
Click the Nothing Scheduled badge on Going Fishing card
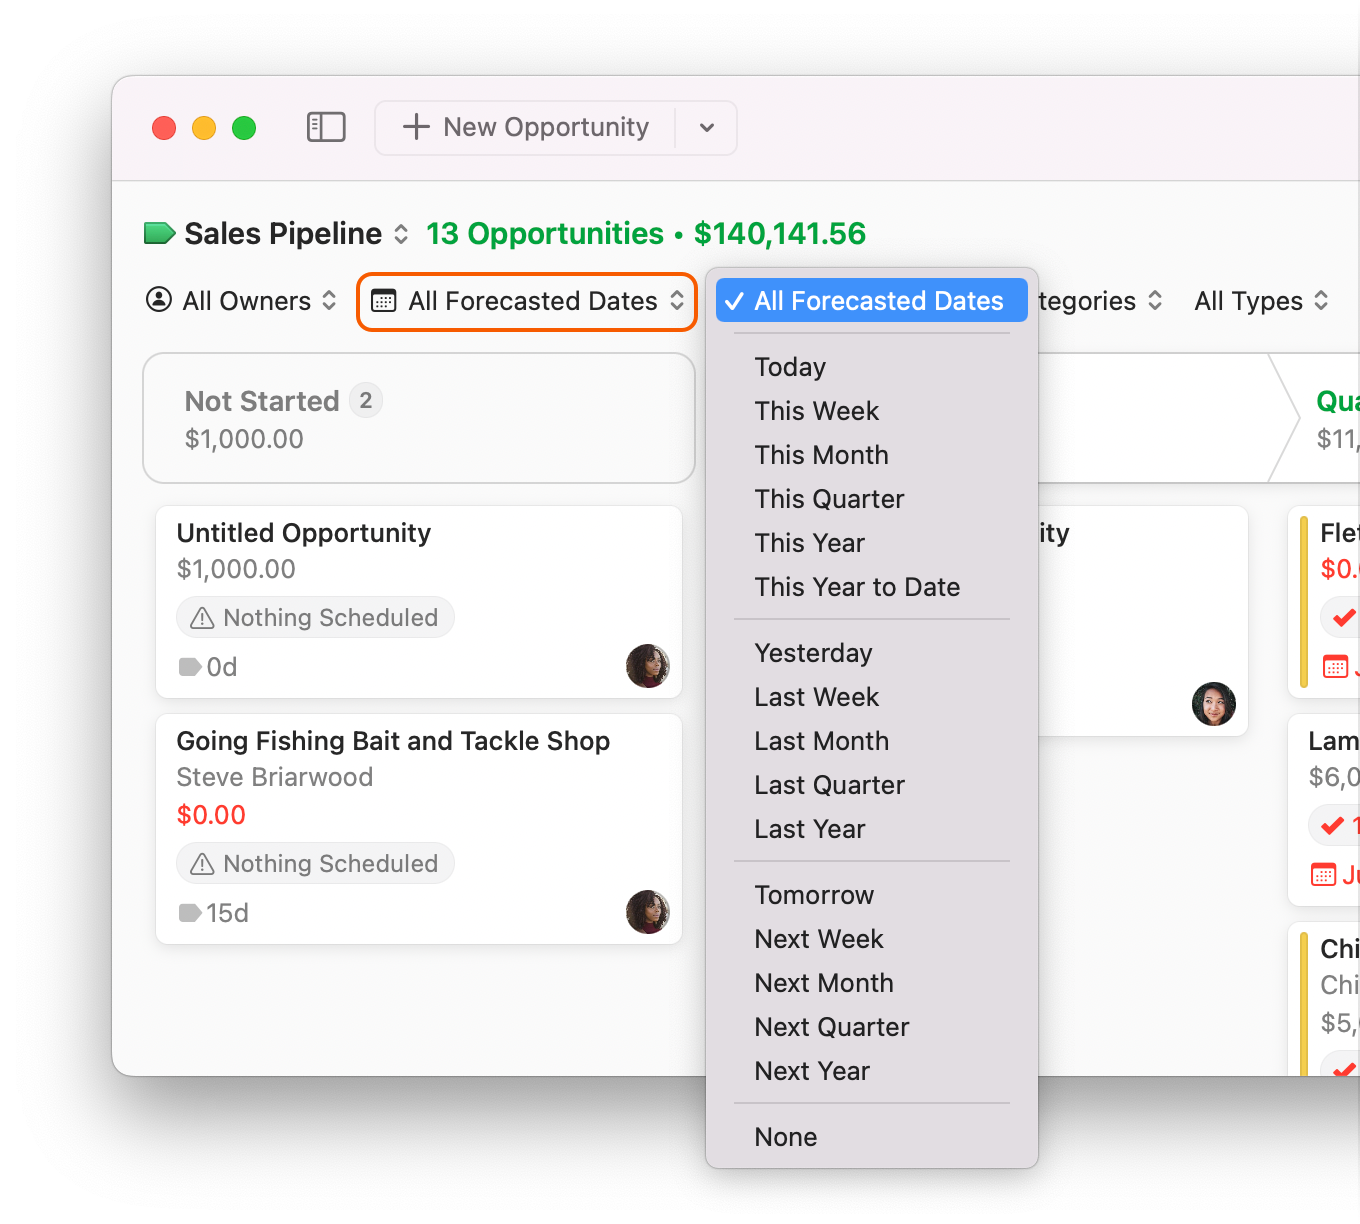coord(315,863)
